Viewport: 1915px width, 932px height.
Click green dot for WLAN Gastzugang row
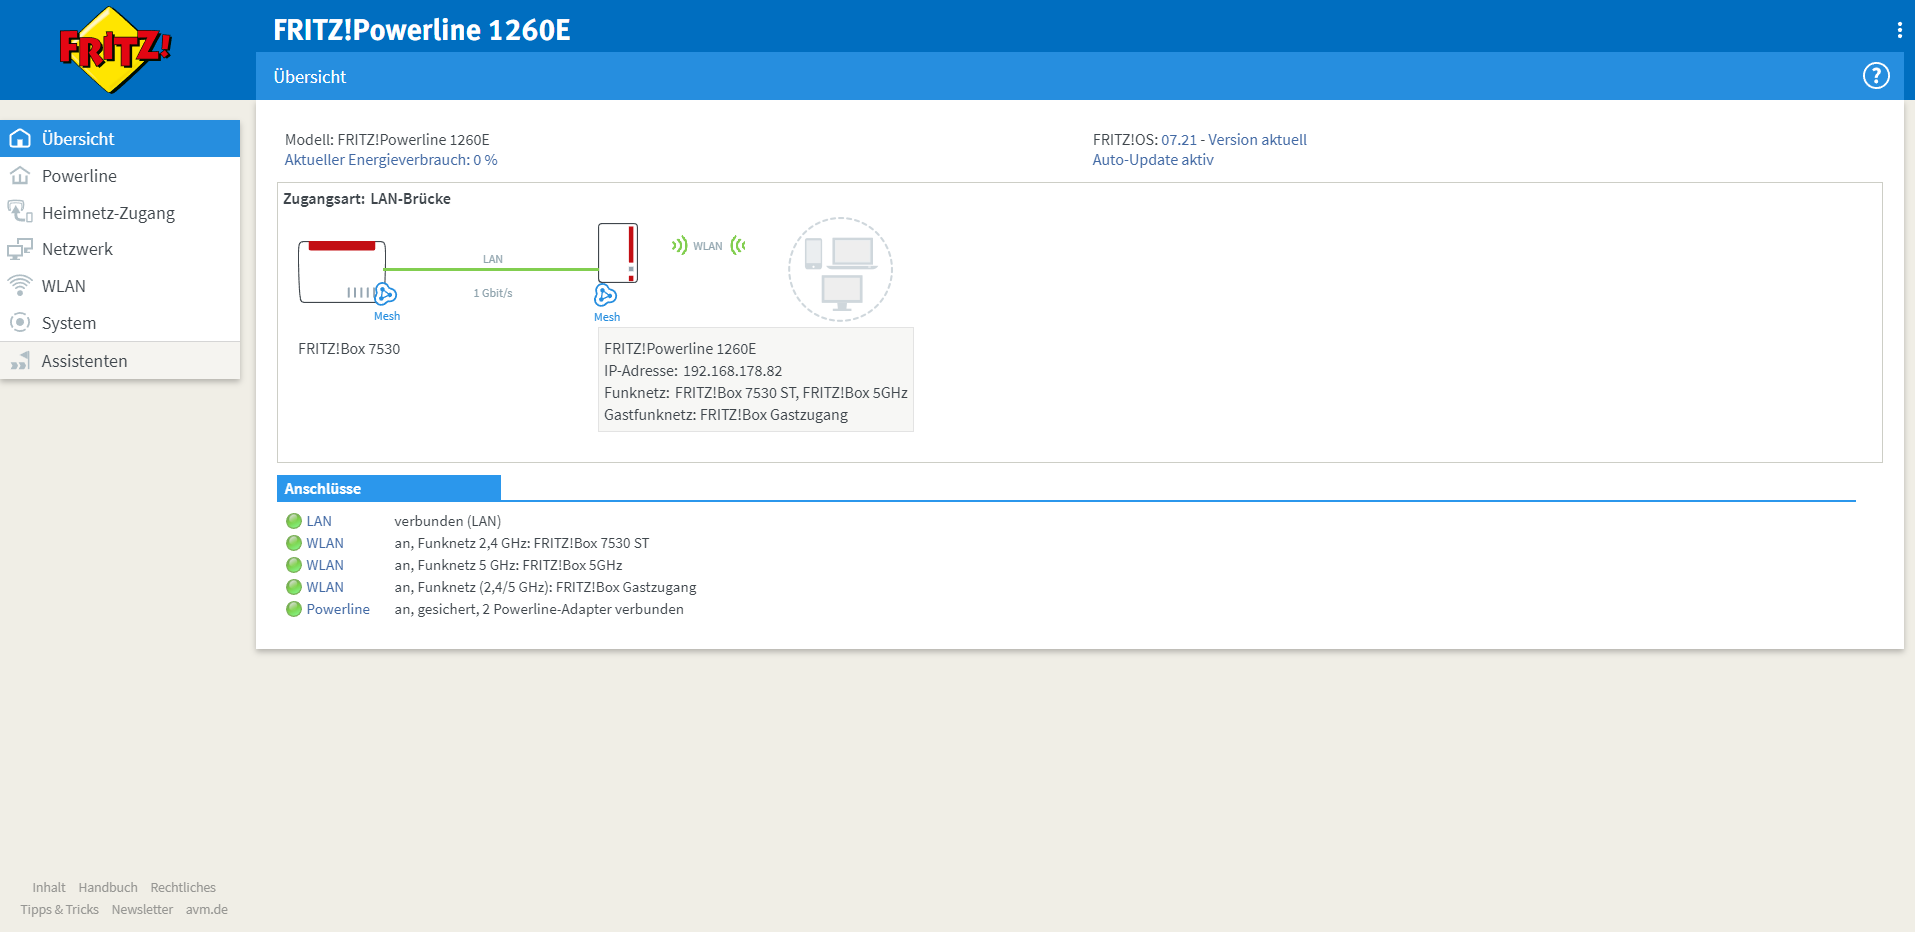(294, 587)
